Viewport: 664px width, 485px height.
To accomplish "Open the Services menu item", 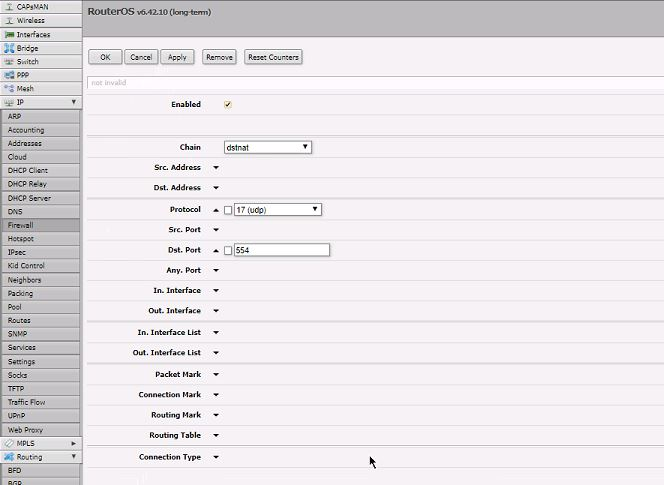I will 41,348.
